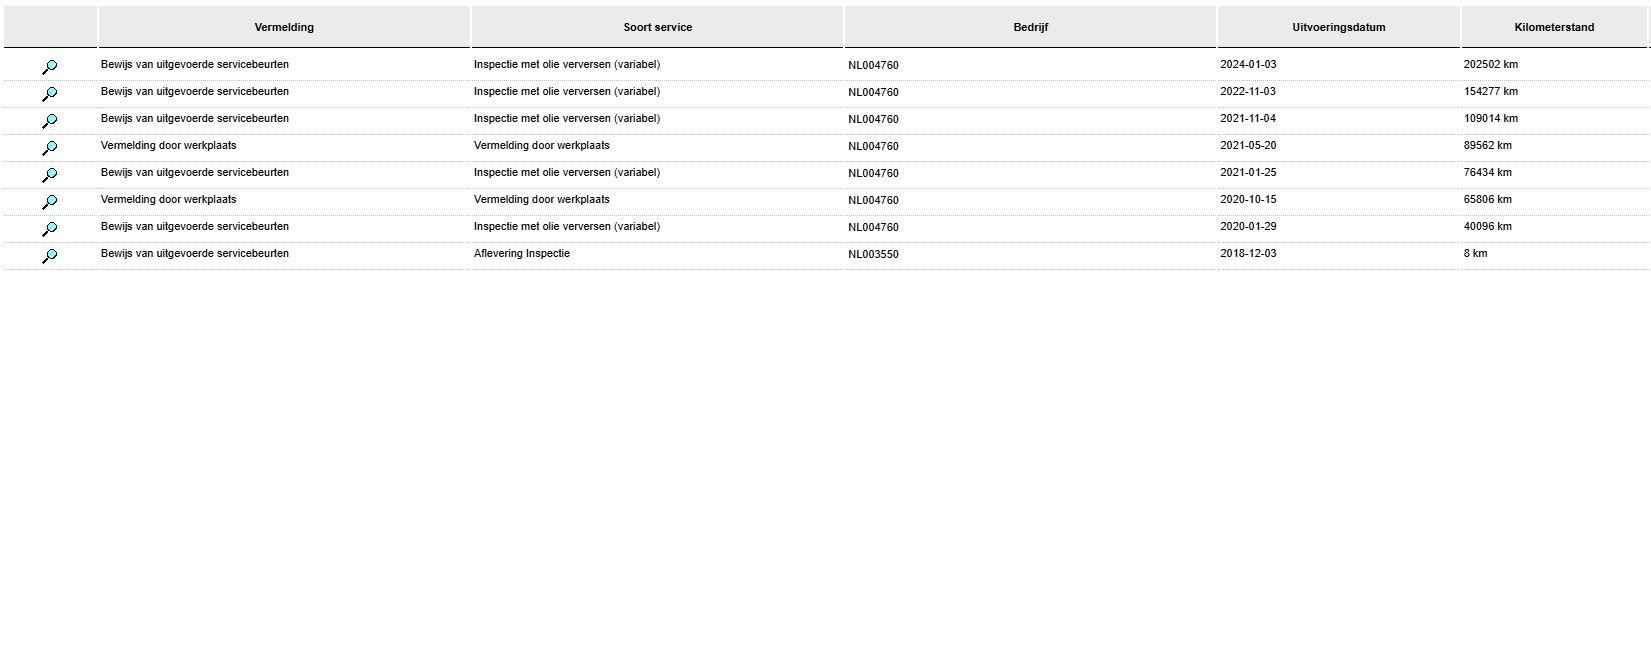Select the 65806 km mileage cell
This screenshot has width=1651, height=662.
1487,199
